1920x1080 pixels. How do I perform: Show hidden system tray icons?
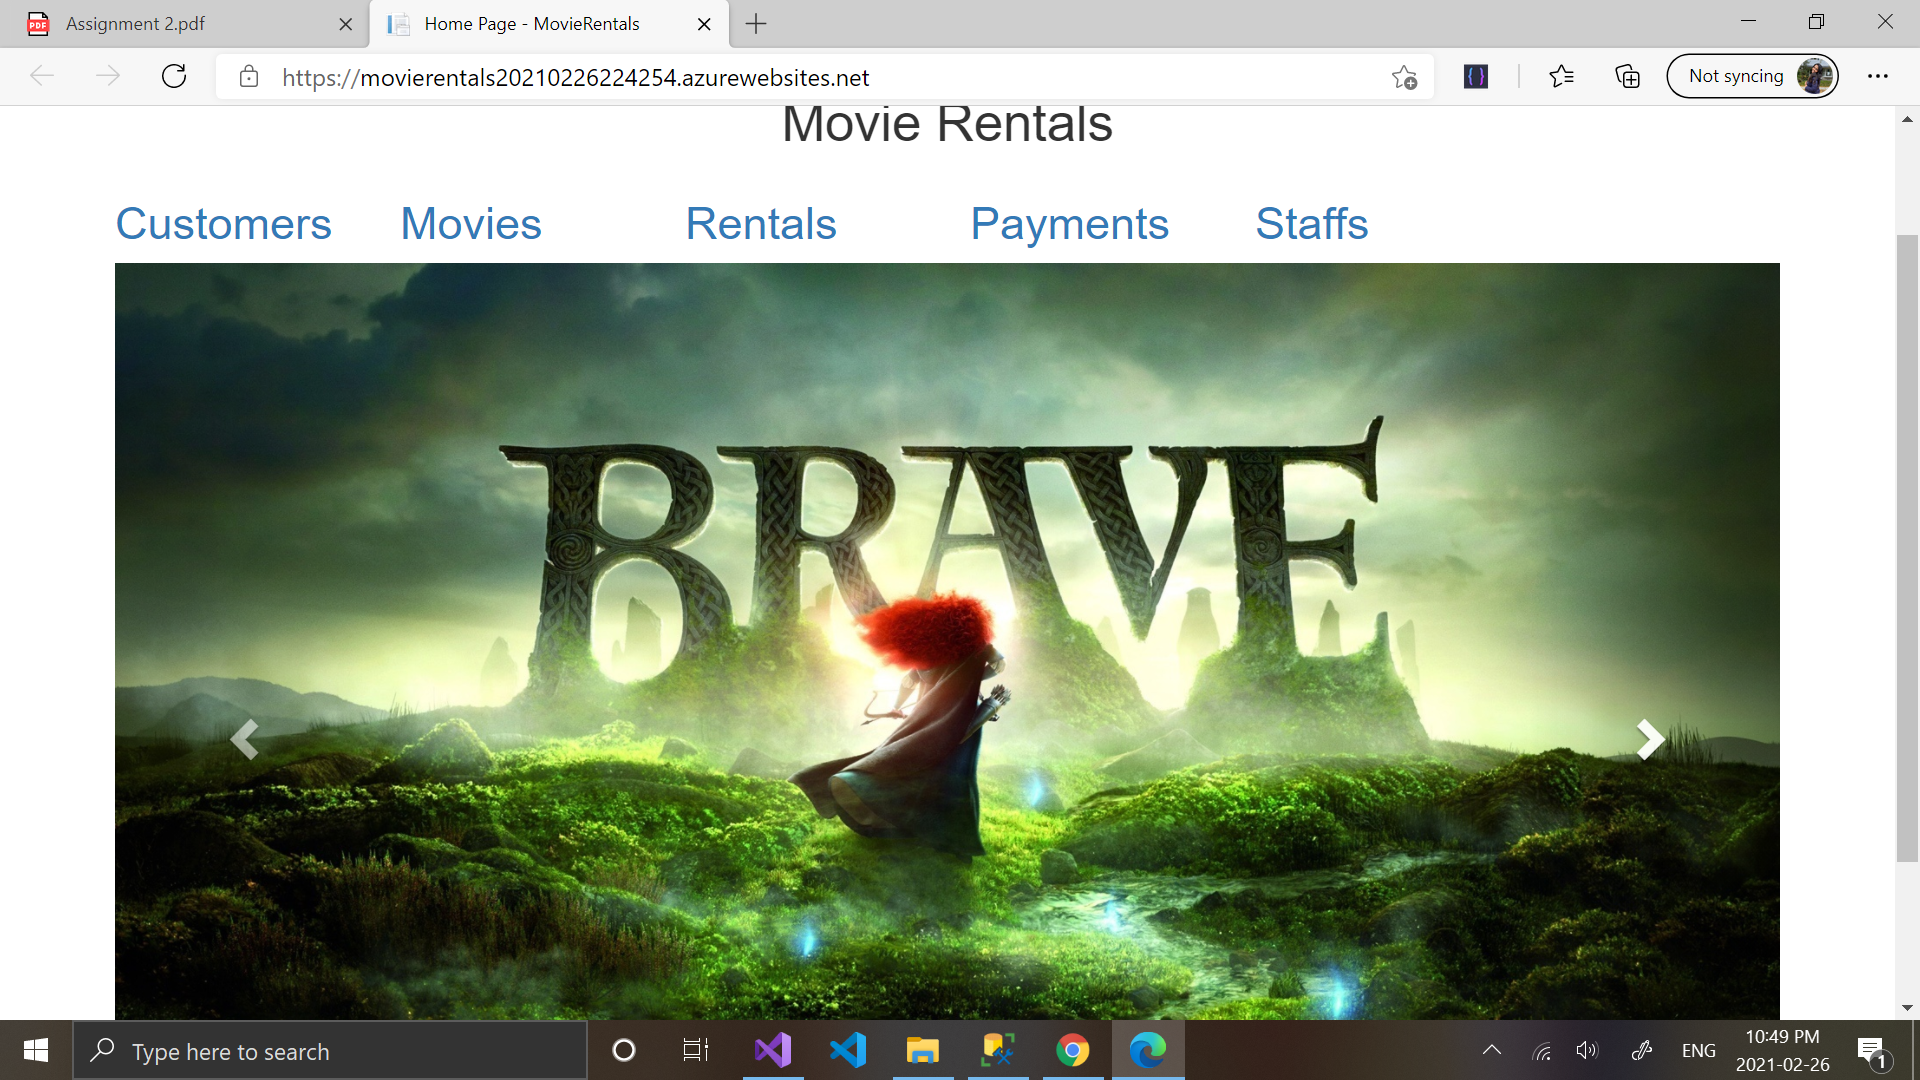tap(1492, 1050)
